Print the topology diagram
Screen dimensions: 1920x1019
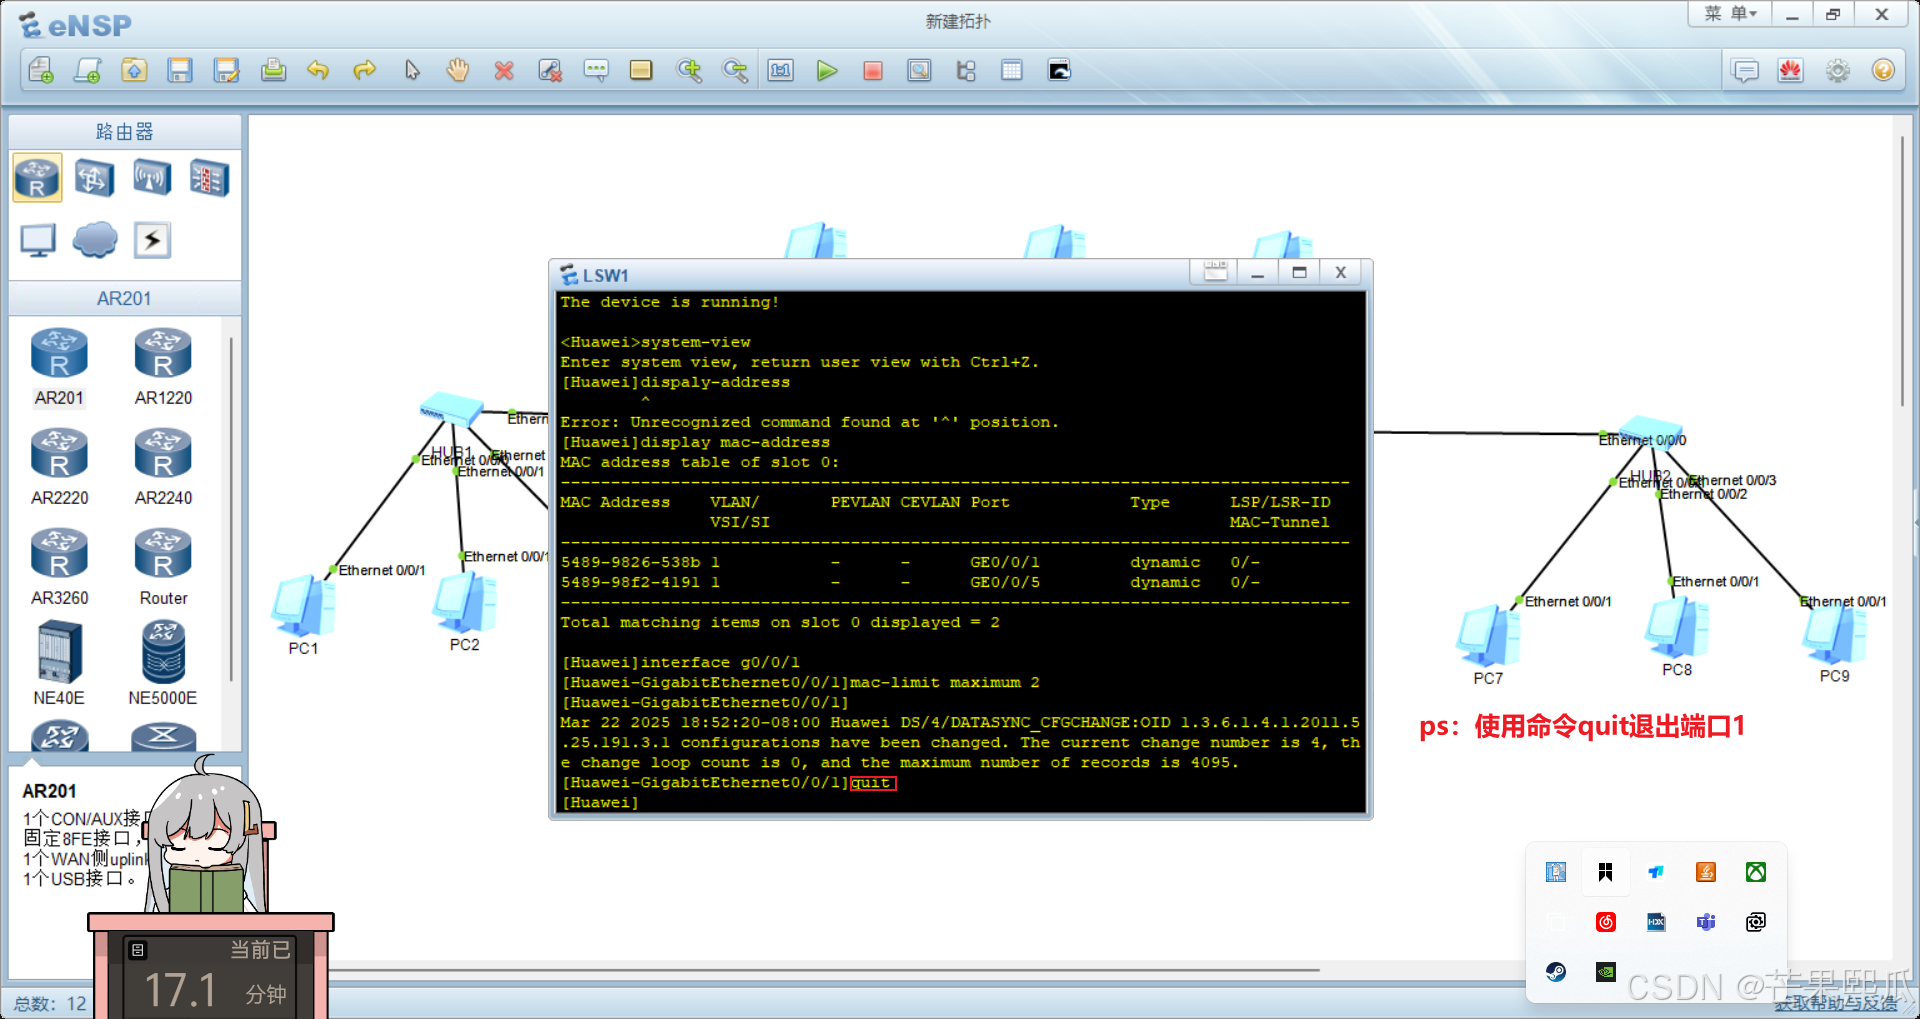pos(273,70)
